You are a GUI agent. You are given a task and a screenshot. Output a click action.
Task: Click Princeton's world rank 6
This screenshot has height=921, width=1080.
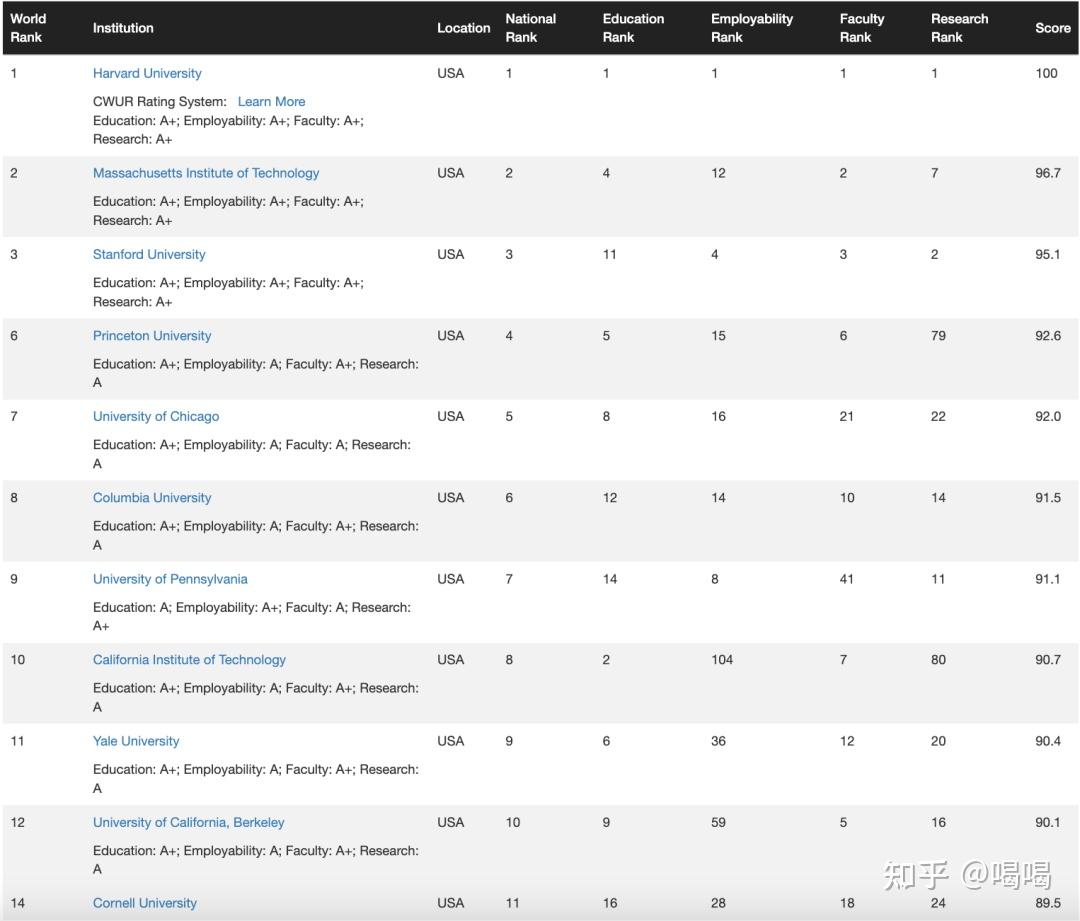14,335
